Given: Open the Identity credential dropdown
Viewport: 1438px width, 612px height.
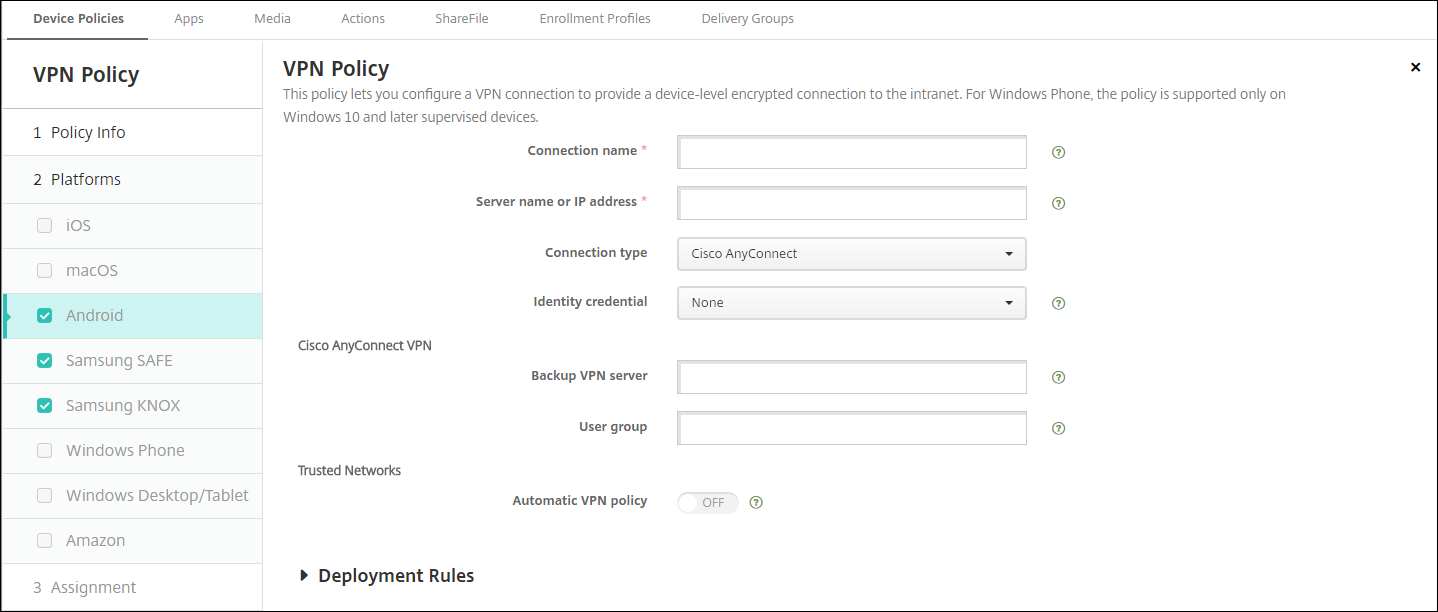Looking at the screenshot, I should [x=851, y=303].
